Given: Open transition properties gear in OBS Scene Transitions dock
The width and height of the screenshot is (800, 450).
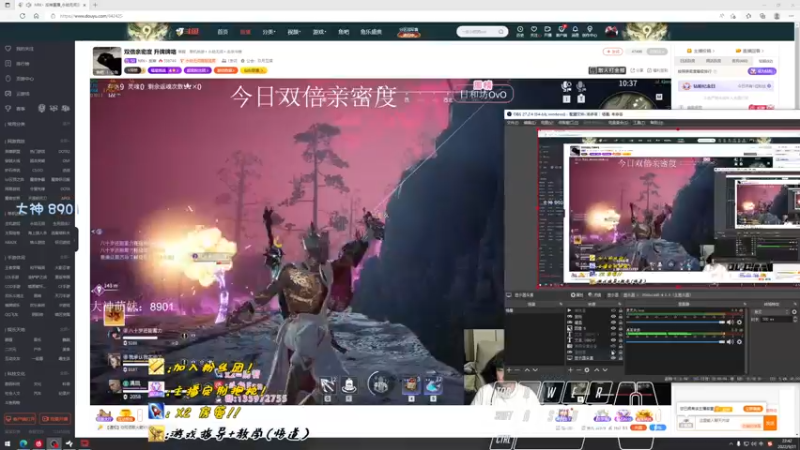Looking at the screenshot, I should point(794,312).
